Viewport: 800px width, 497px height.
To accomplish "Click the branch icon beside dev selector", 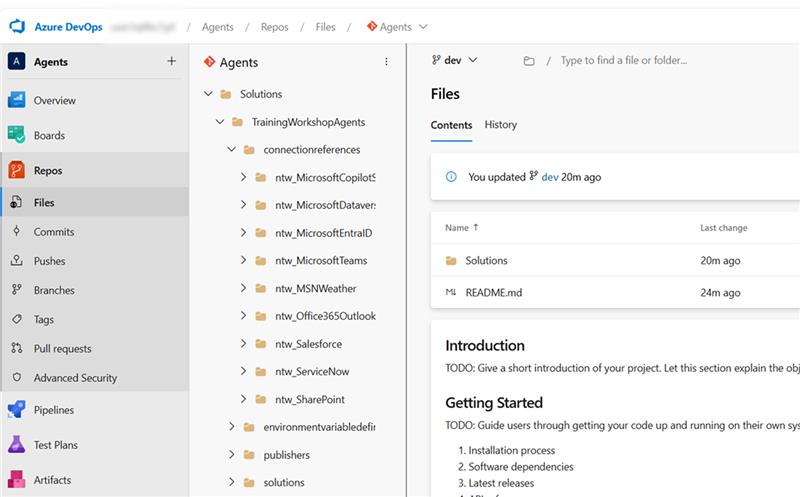I will tap(436, 60).
